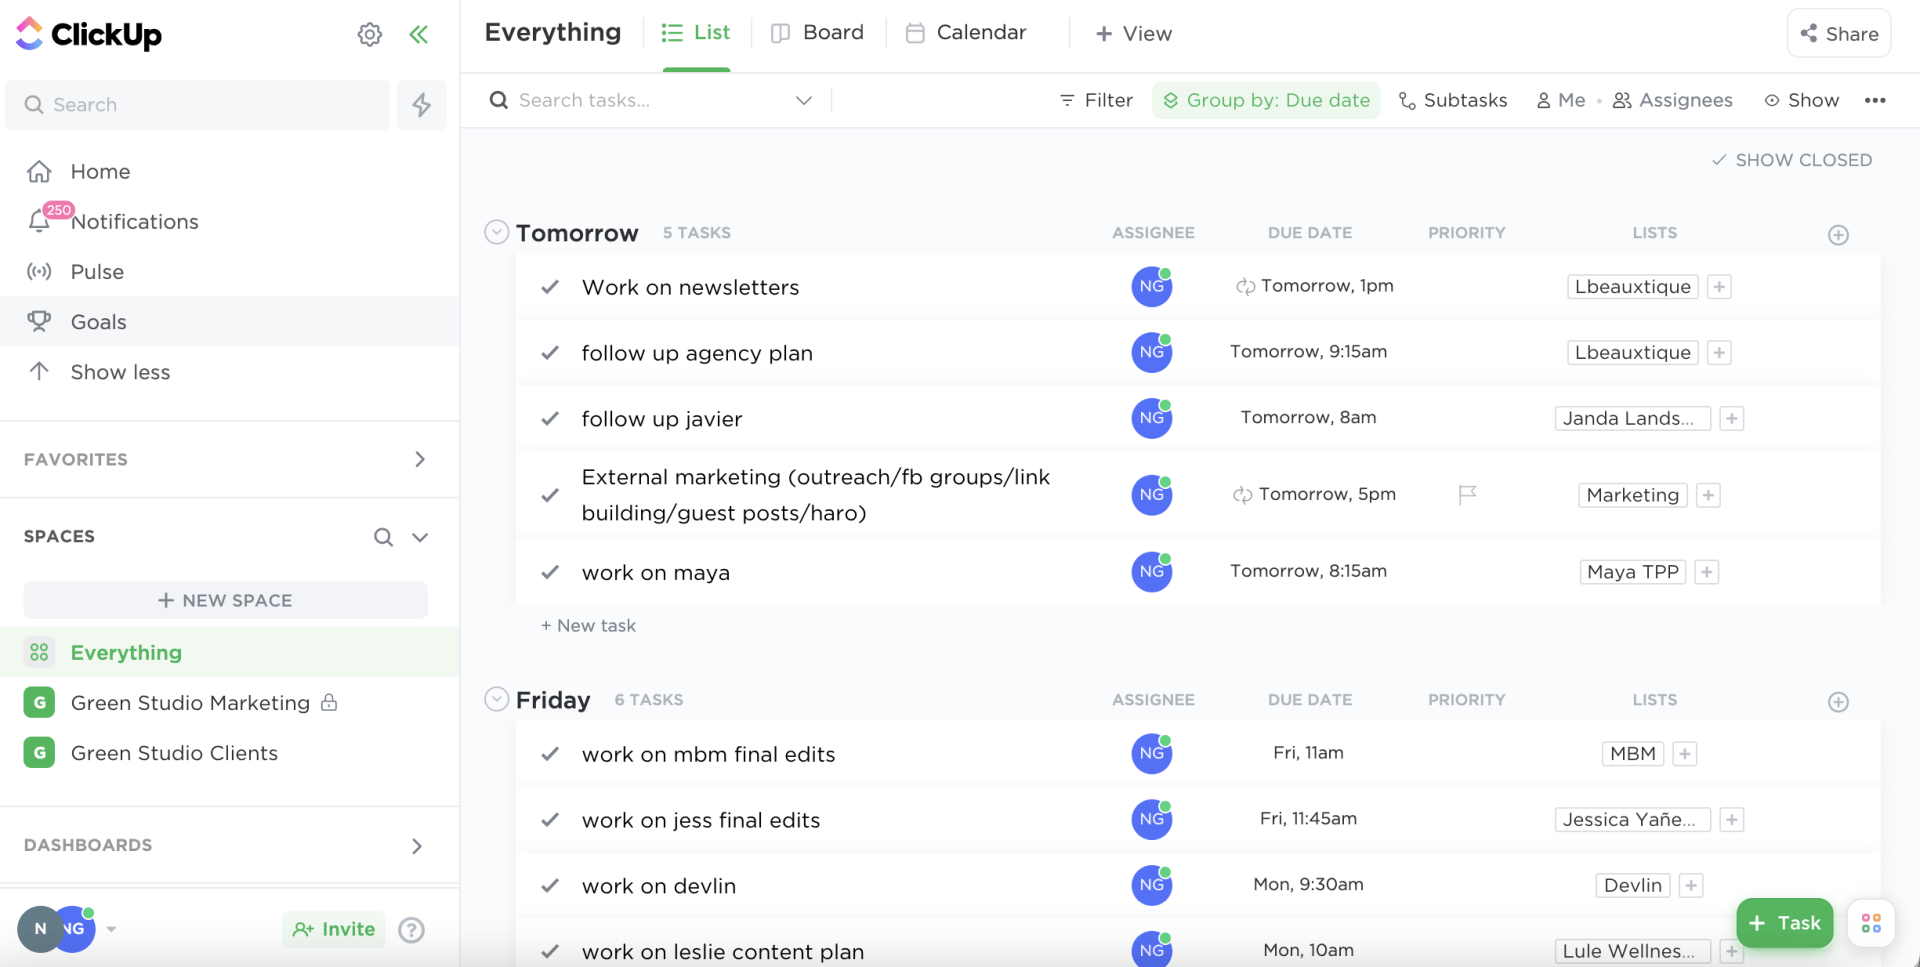The width and height of the screenshot is (1920, 967).
Task: Toggle the Me filter
Action: [1561, 100]
